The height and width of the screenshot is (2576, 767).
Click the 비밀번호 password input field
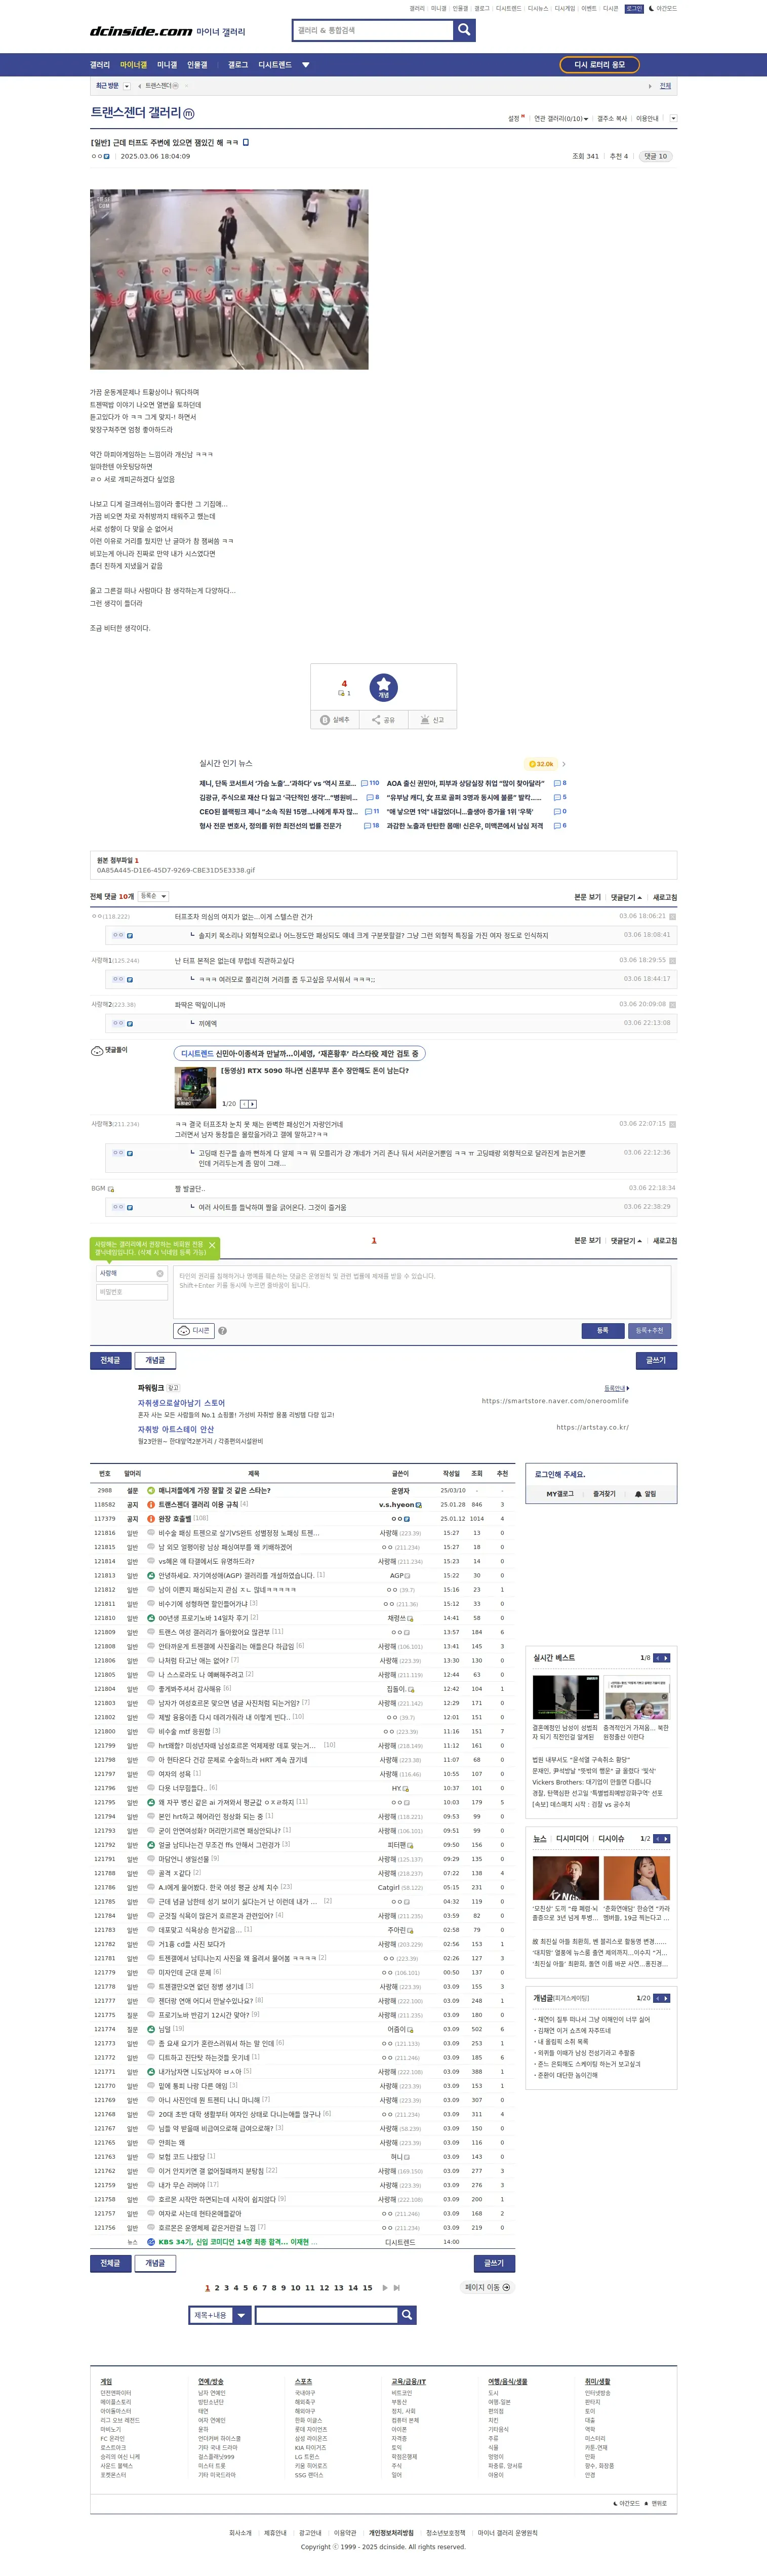click(x=131, y=1292)
